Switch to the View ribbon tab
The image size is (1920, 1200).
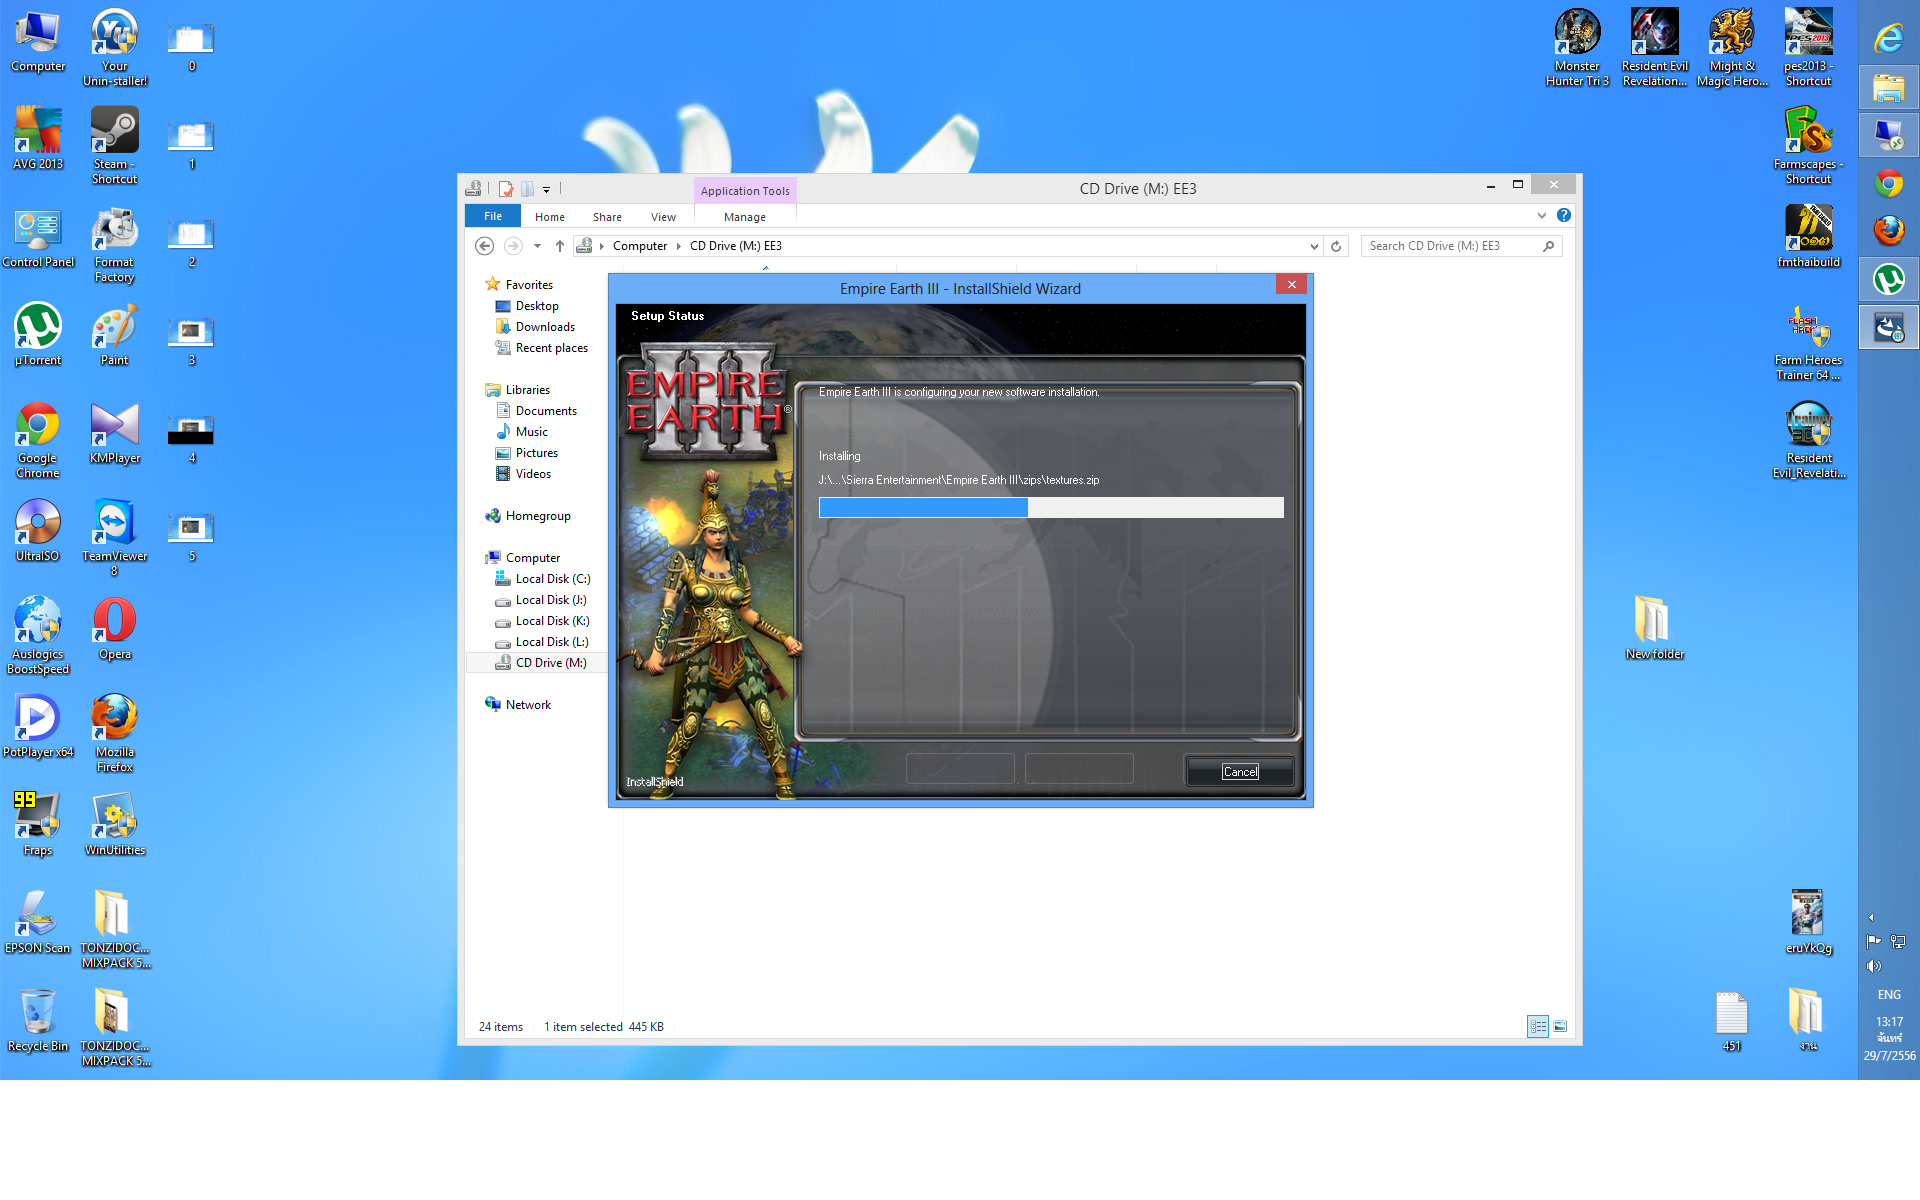pos(663,217)
